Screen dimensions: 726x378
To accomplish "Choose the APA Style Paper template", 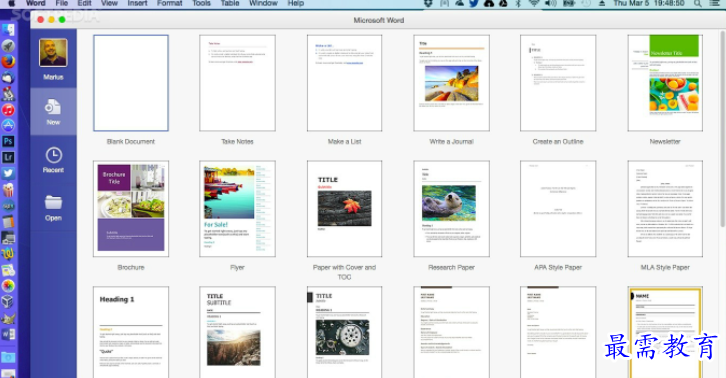I will [x=558, y=209].
